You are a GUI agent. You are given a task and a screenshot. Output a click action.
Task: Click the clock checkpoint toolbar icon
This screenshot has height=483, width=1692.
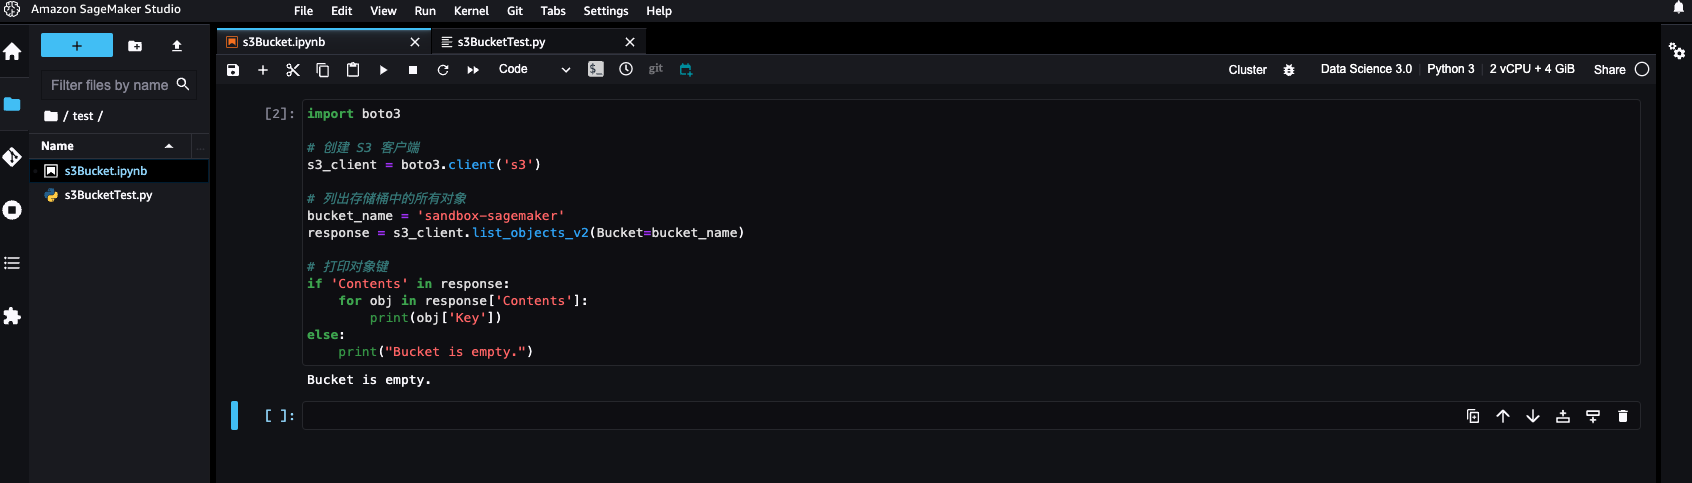[626, 69]
